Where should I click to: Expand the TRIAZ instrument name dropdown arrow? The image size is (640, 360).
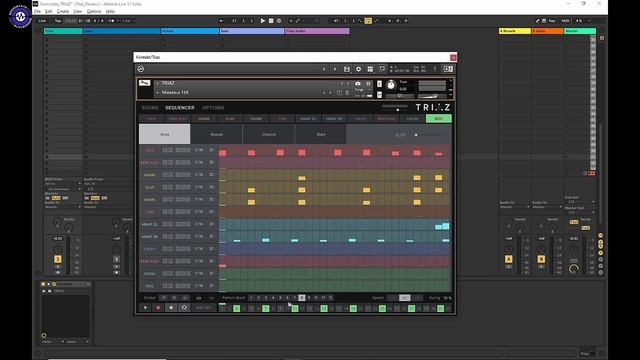pos(158,83)
